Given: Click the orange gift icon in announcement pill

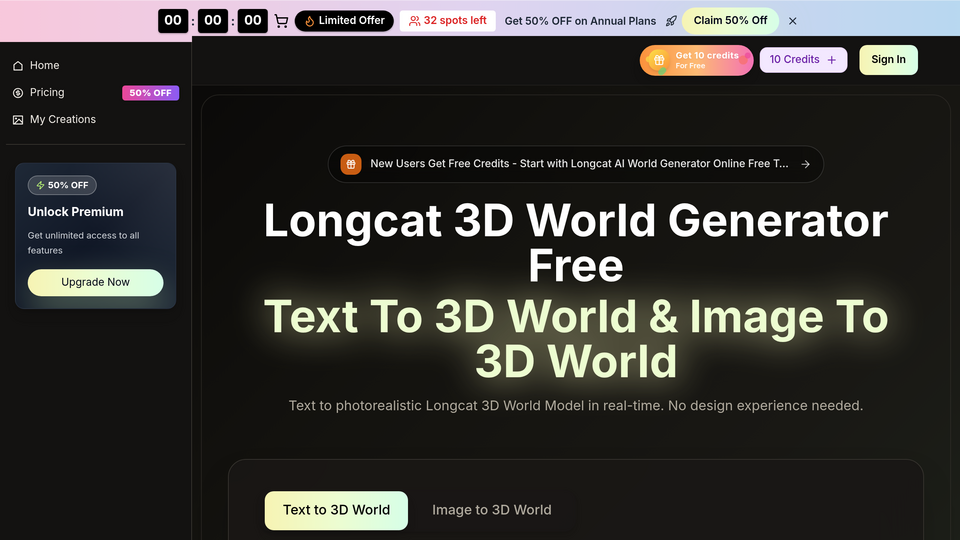Looking at the screenshot, I should pyautogui.click(x=351, y=164).
